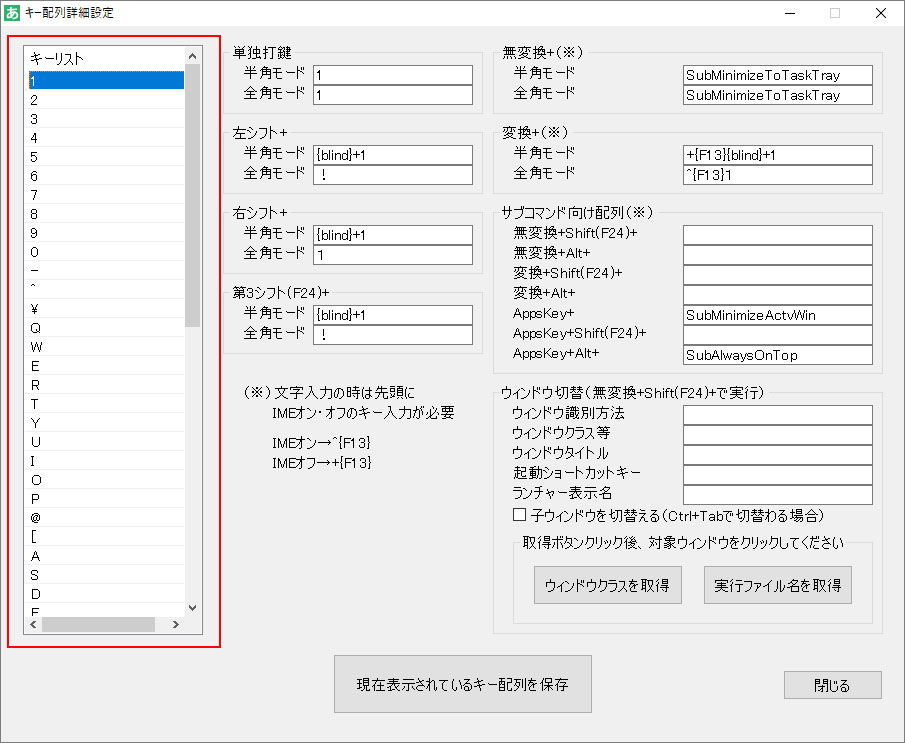Screen dimensions: 905x743
Task: Click the ウィンドウタイトル input field
Action: pos(778,454)
